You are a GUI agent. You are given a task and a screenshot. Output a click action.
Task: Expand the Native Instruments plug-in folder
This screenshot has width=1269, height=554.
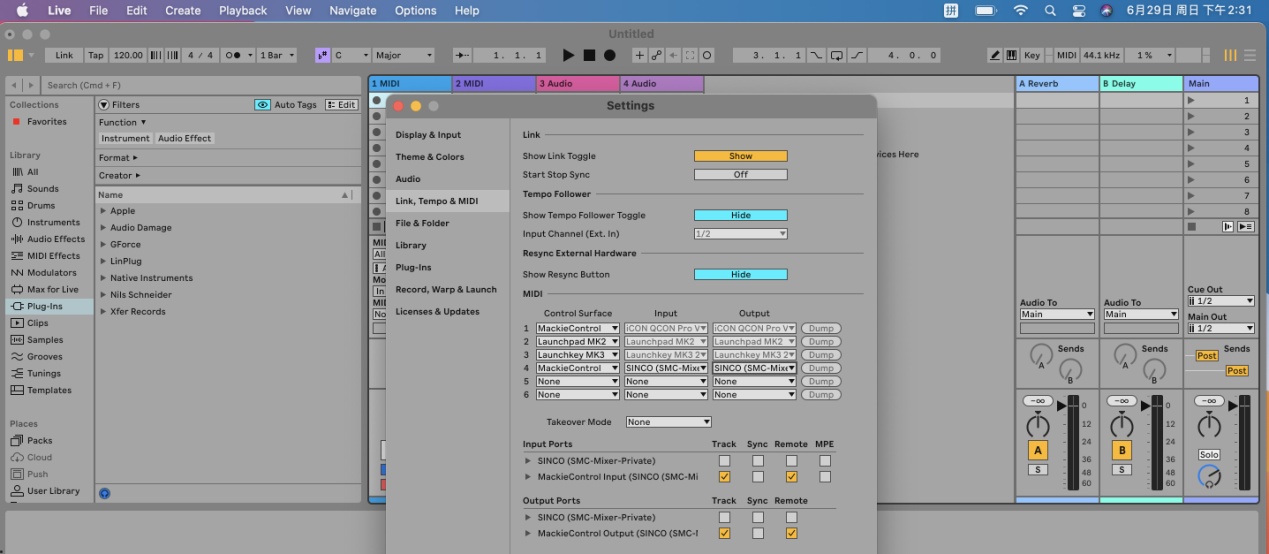pos(103,278)
